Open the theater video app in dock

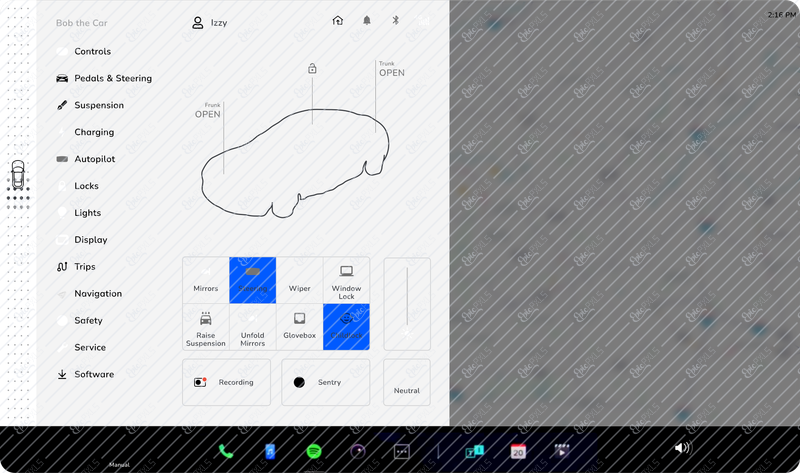(562, 451)
